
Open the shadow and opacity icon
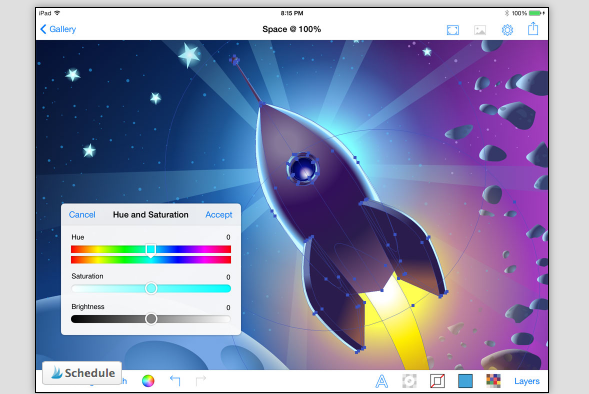[409, 381]
